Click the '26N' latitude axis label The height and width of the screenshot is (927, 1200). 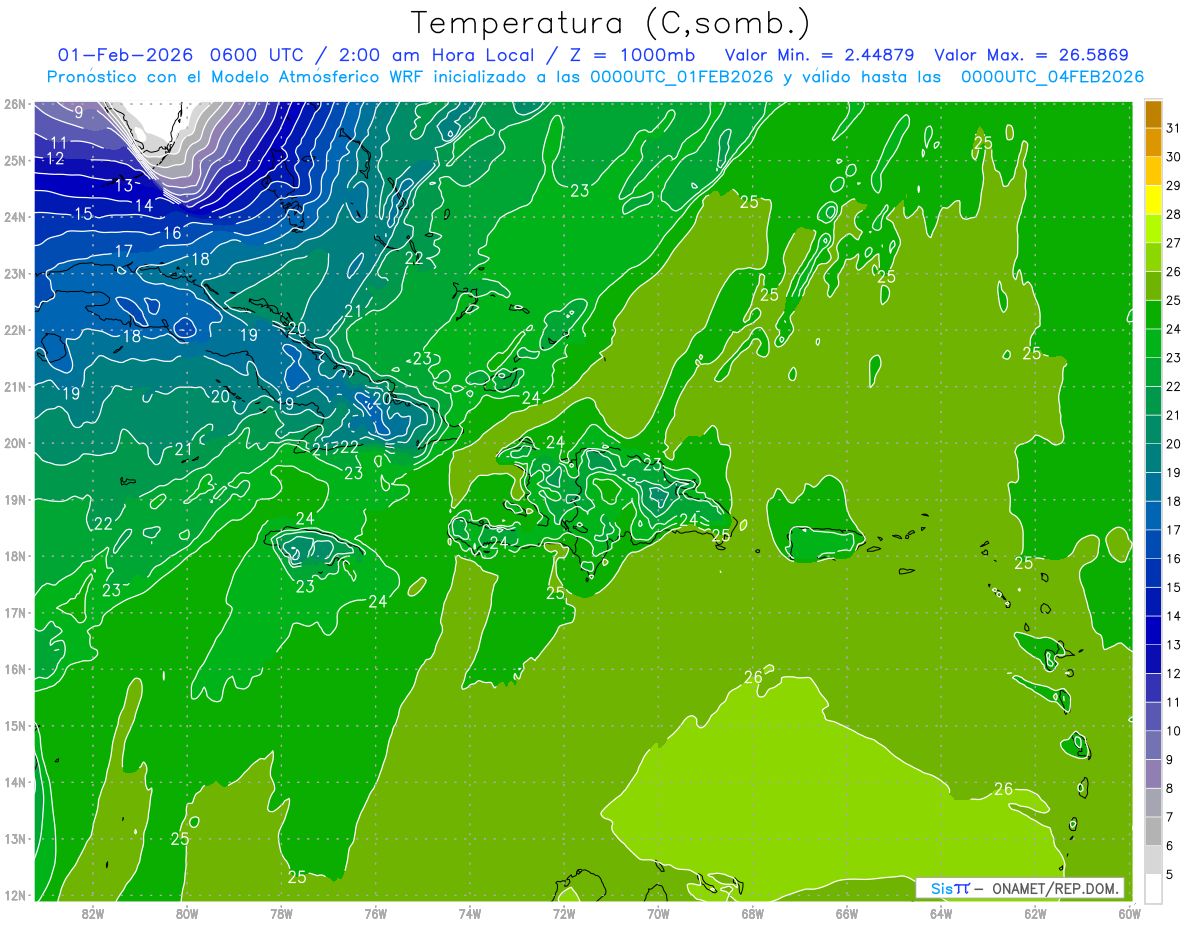tap(14, 104)
